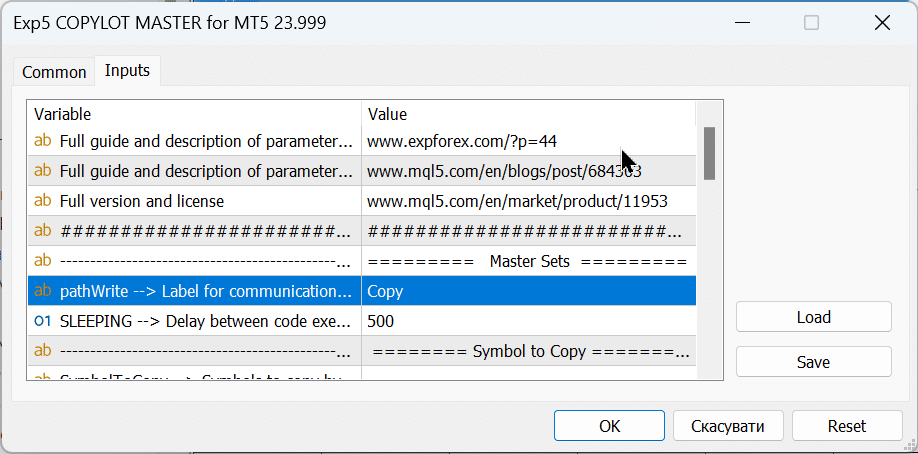
Task: Click 'ab' icon on the Master Sets row
Action: (43, 261)
